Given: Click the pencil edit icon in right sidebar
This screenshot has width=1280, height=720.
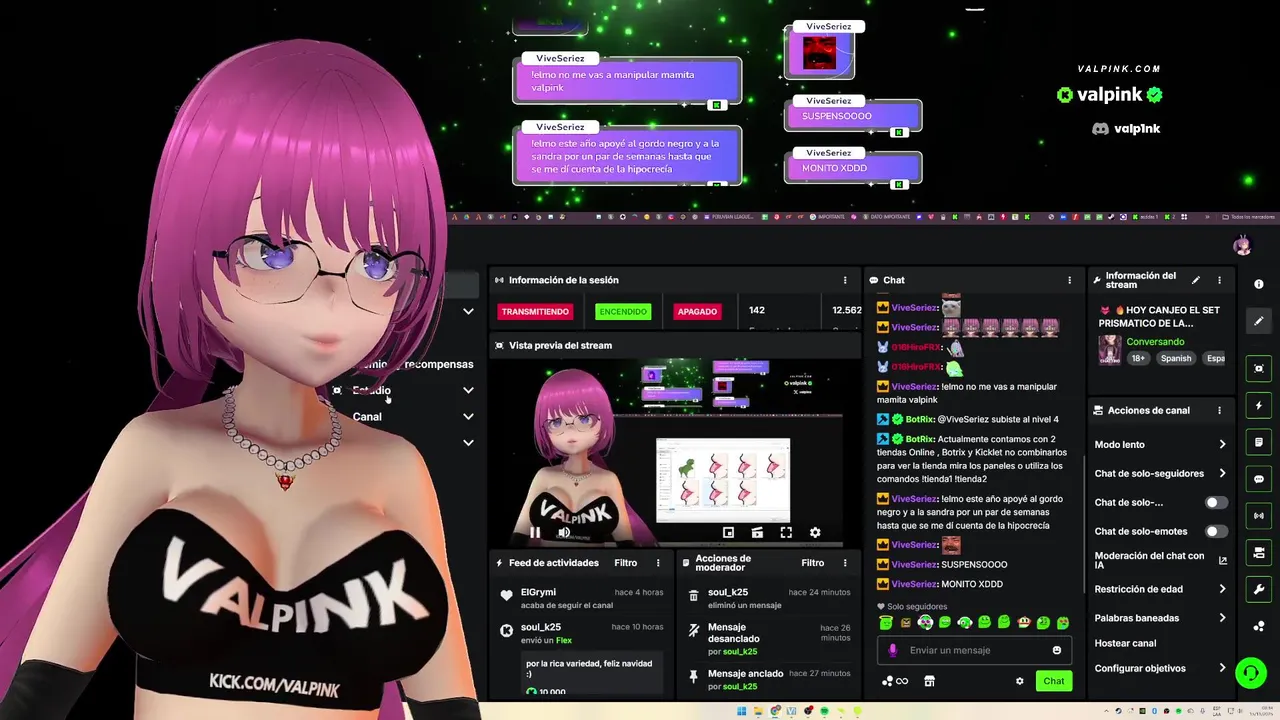Looking at the screenshot, I should pyautogui.click(x=1259, y=321).
